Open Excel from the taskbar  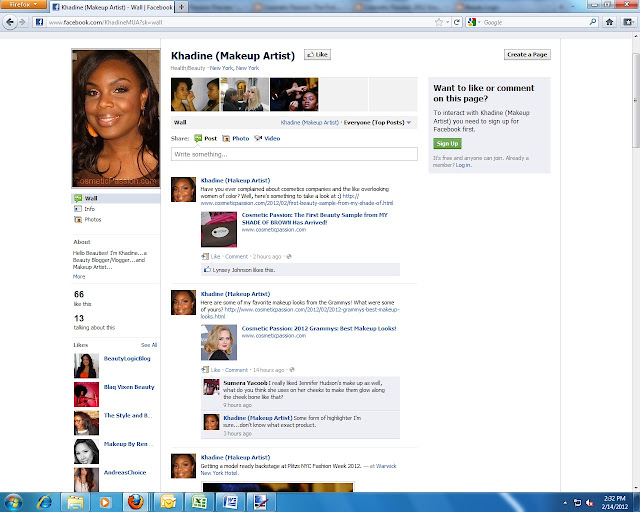[x=199, y=502]
